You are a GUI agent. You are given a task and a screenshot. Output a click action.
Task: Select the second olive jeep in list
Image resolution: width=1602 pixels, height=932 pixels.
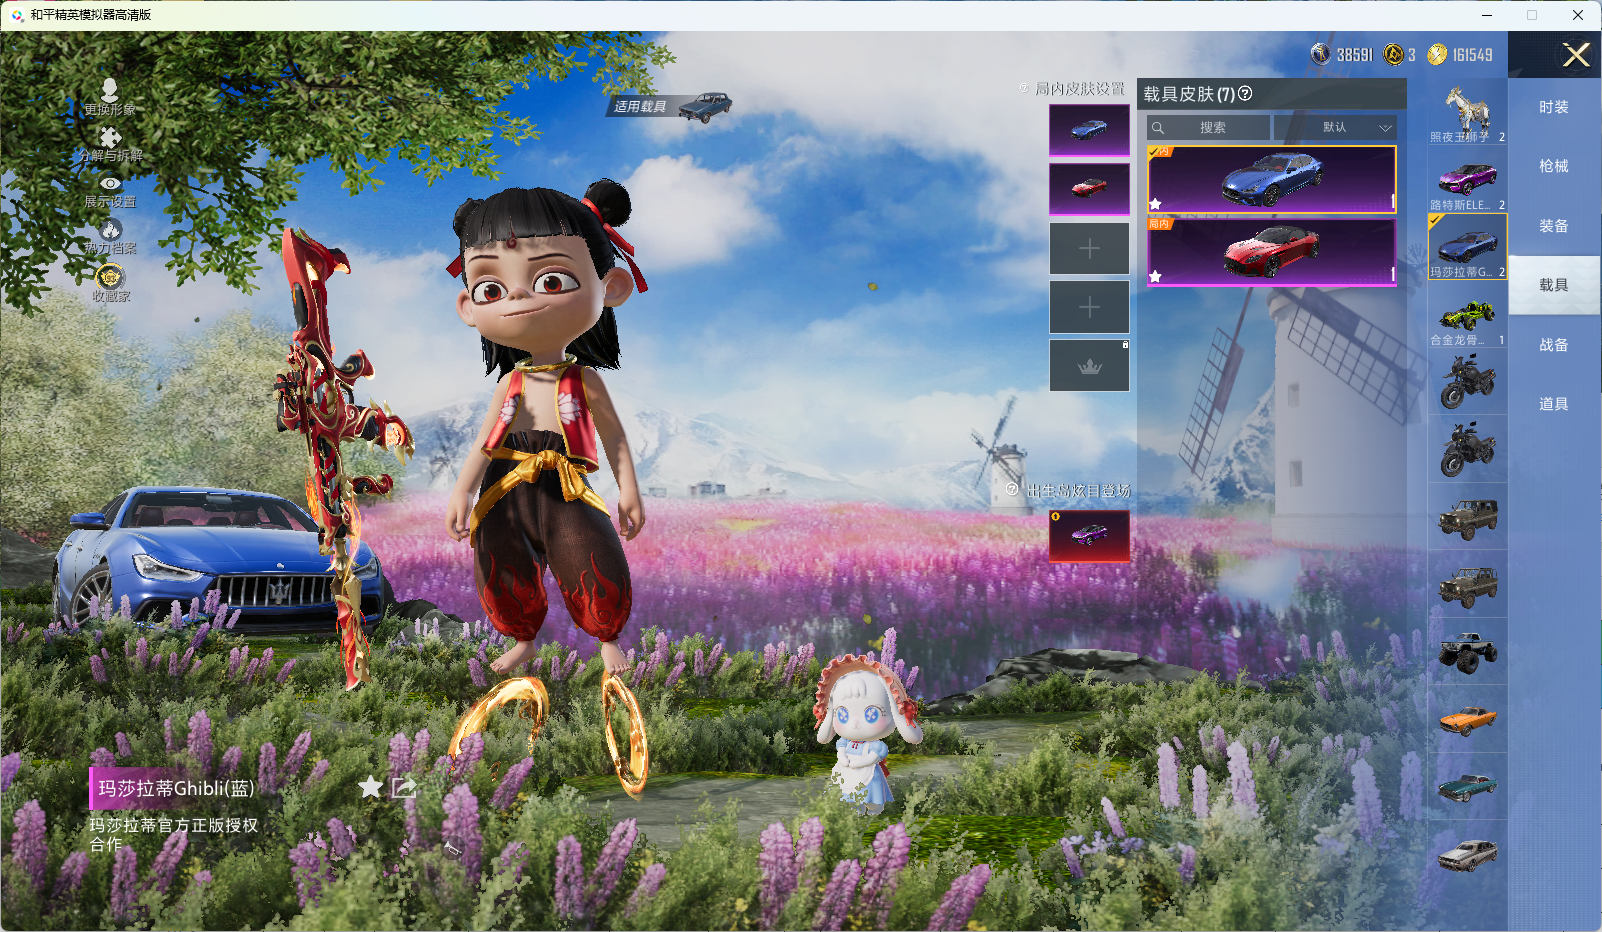[x=1467, y=585]
